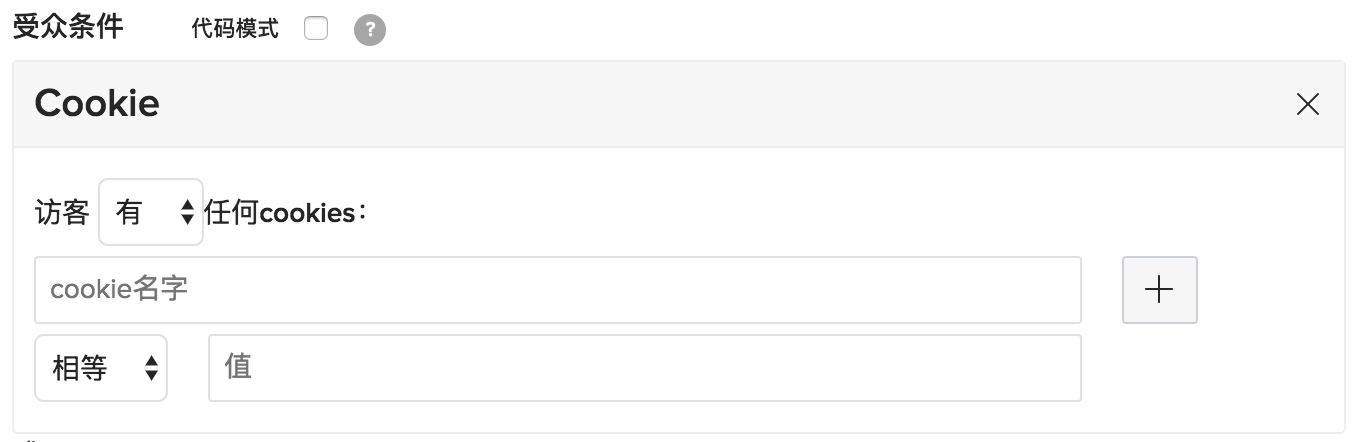The image size is (1360, 442).
Task: Enable the 代码模式 checkbox
Action: click(316, 29)
